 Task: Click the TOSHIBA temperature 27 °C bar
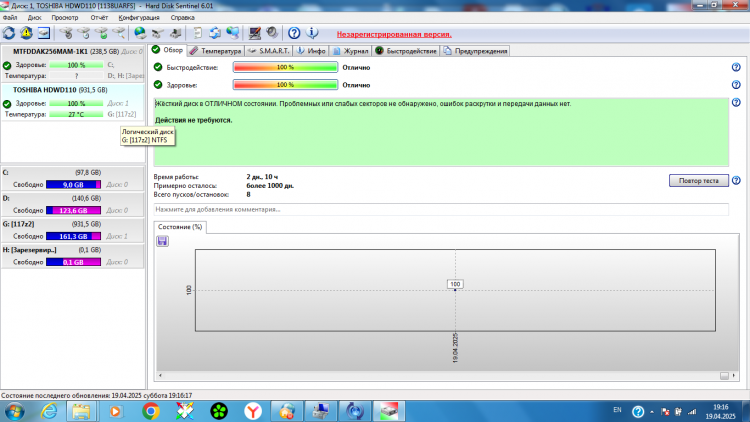[76, 114]
